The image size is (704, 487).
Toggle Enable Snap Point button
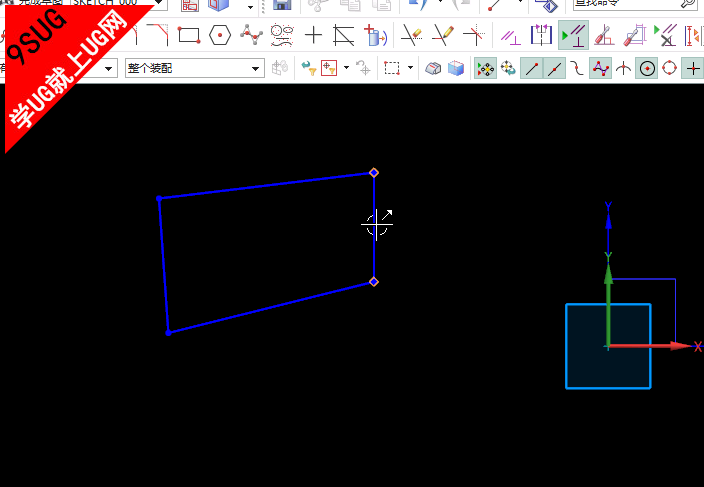(x=485, y=68)
